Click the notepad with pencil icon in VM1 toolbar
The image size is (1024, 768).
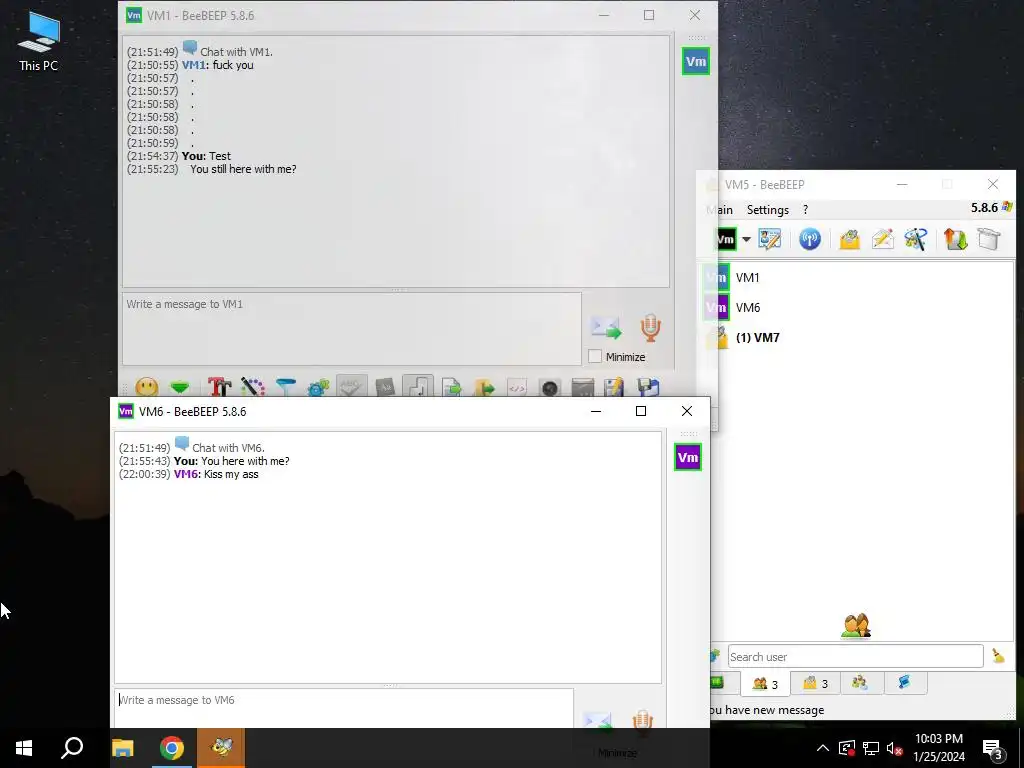click(615, 387)
